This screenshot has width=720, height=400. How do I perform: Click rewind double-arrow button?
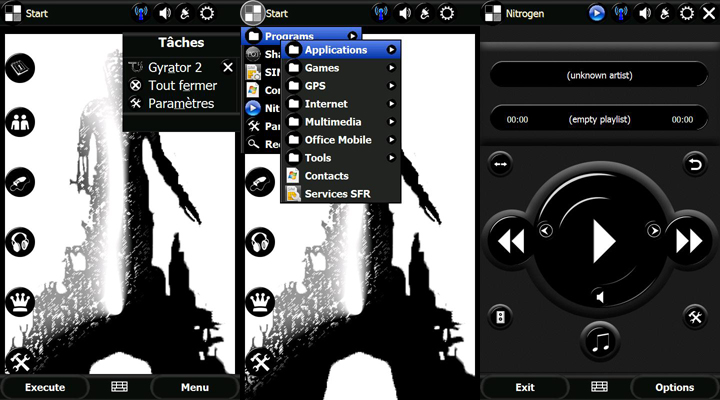[509, 241]
